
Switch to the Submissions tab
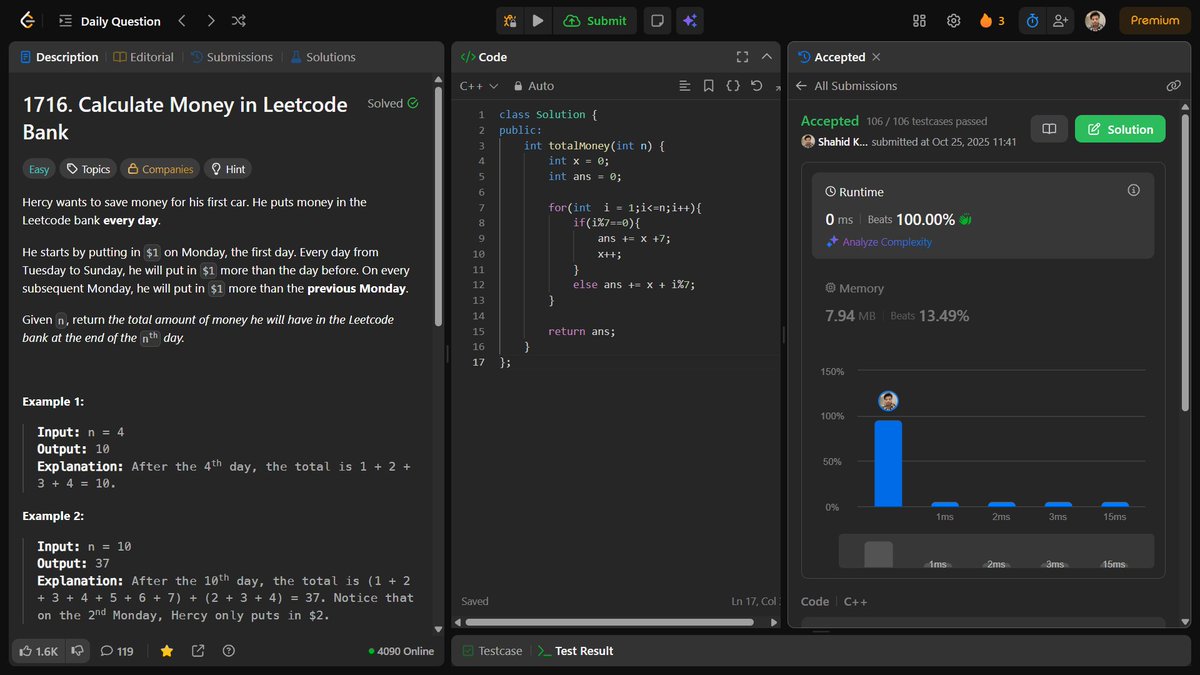pos(231,57)
